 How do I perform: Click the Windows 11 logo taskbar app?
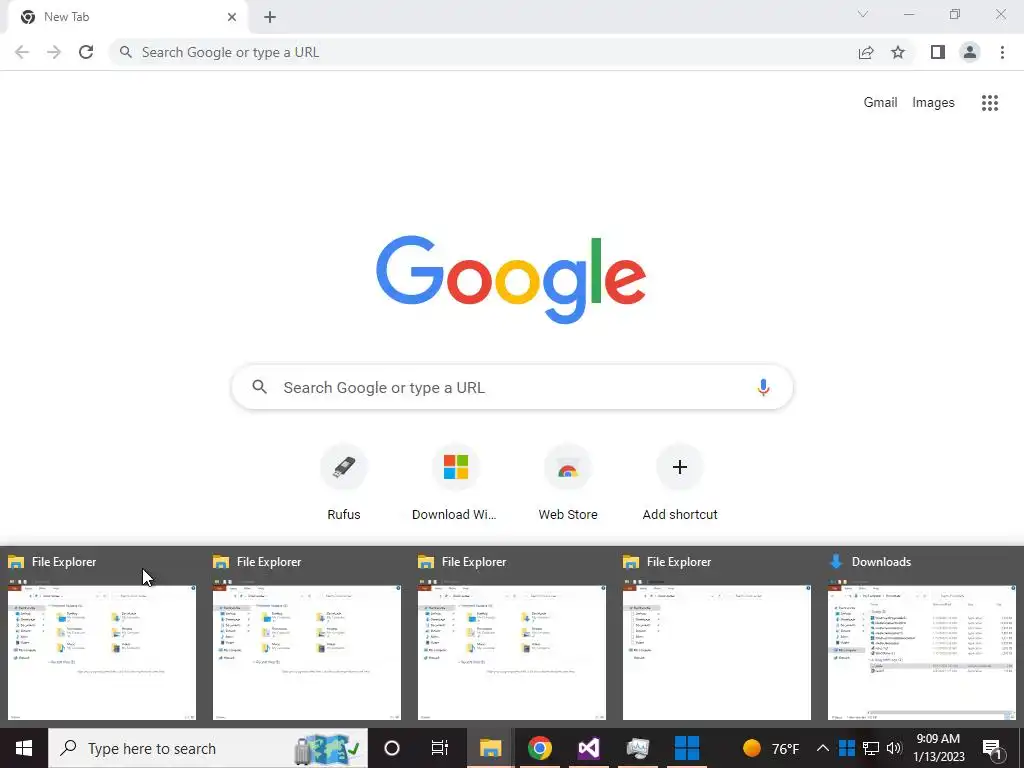(x=687, y=748)
